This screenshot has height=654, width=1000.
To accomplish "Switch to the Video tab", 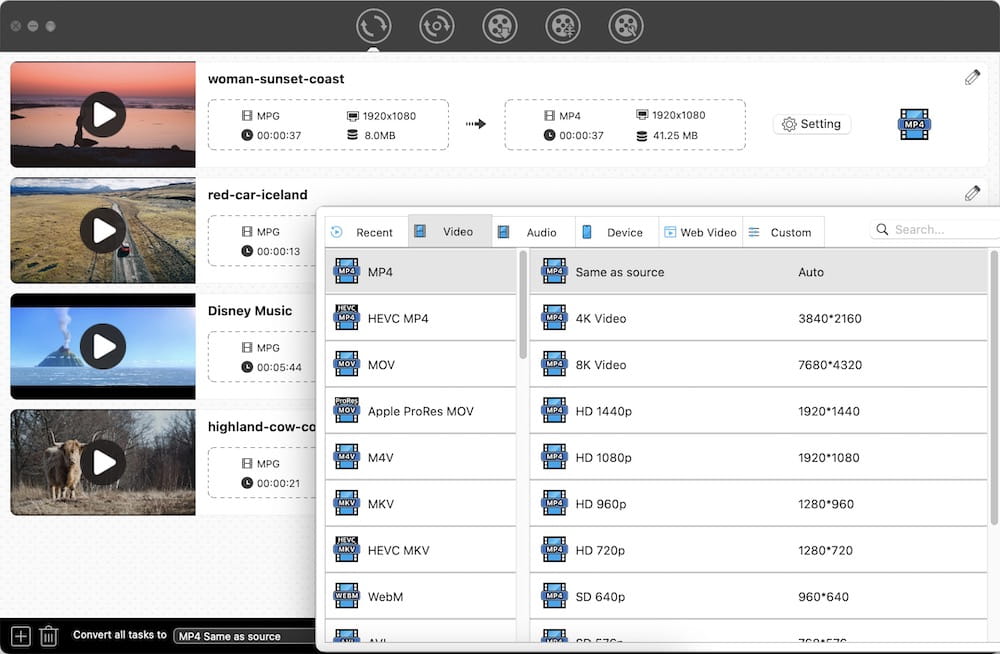I will (x=450, y=232).
